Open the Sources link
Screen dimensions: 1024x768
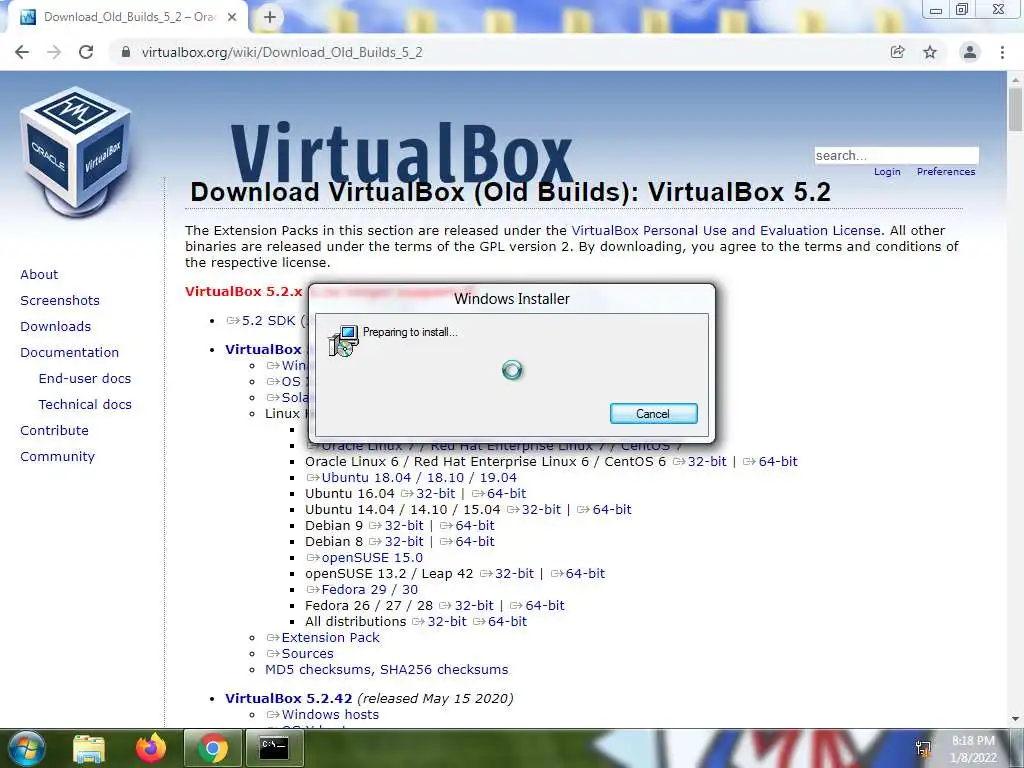tap(307, 654)
